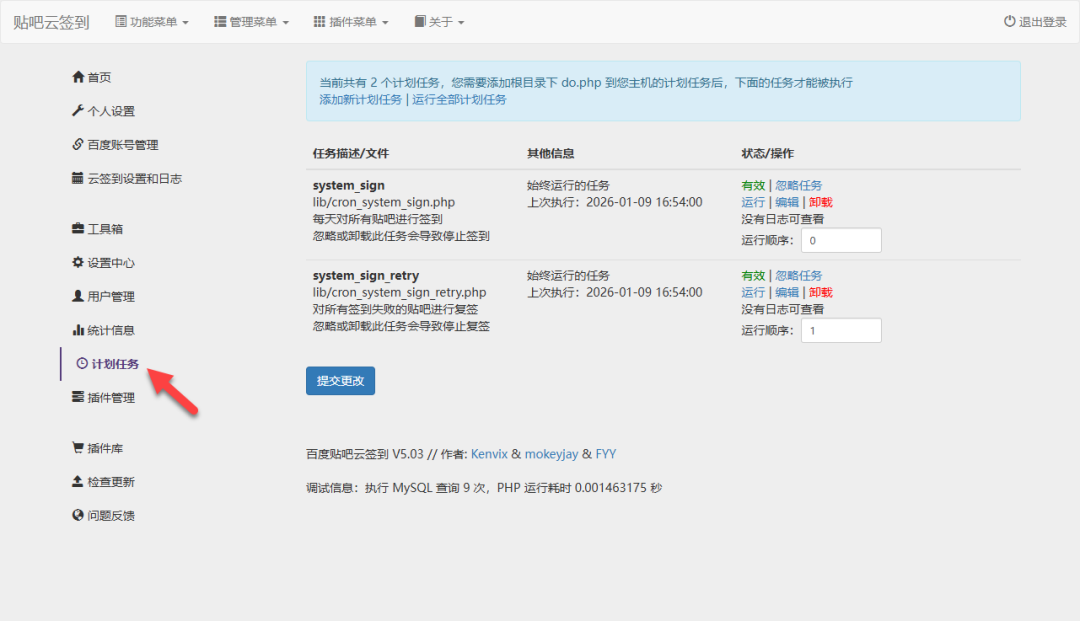1080x621 pixels.
Task: Click the 添加新计划任务 link
Action: tap(361, 100)
